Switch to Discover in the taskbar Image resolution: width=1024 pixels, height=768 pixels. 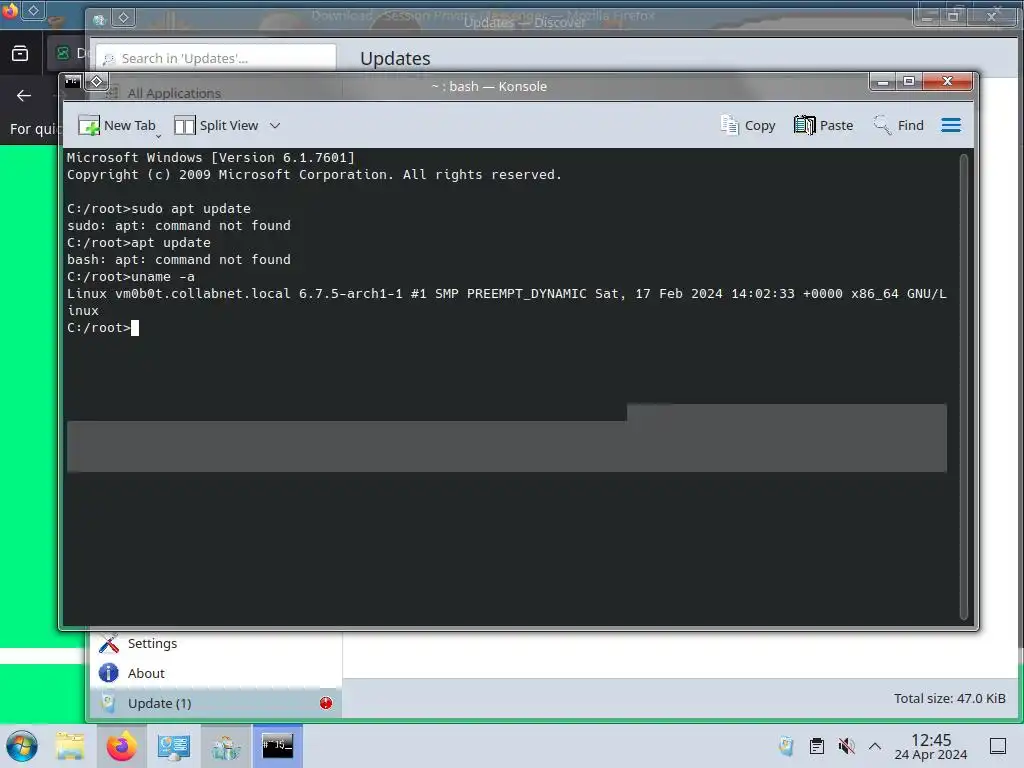tap(225, 746)
